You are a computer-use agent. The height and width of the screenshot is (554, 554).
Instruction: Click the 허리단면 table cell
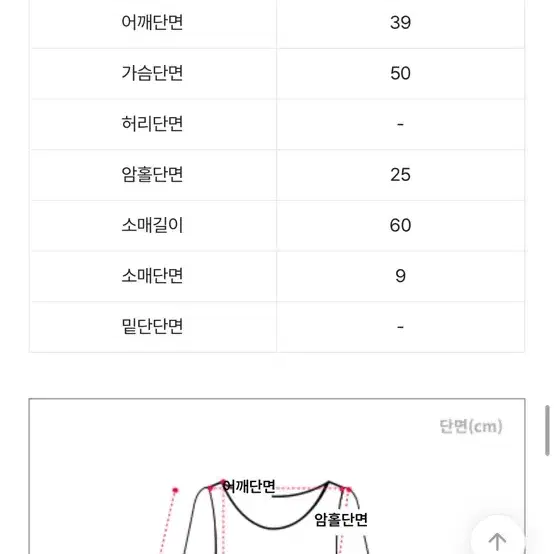click(152, 124)
